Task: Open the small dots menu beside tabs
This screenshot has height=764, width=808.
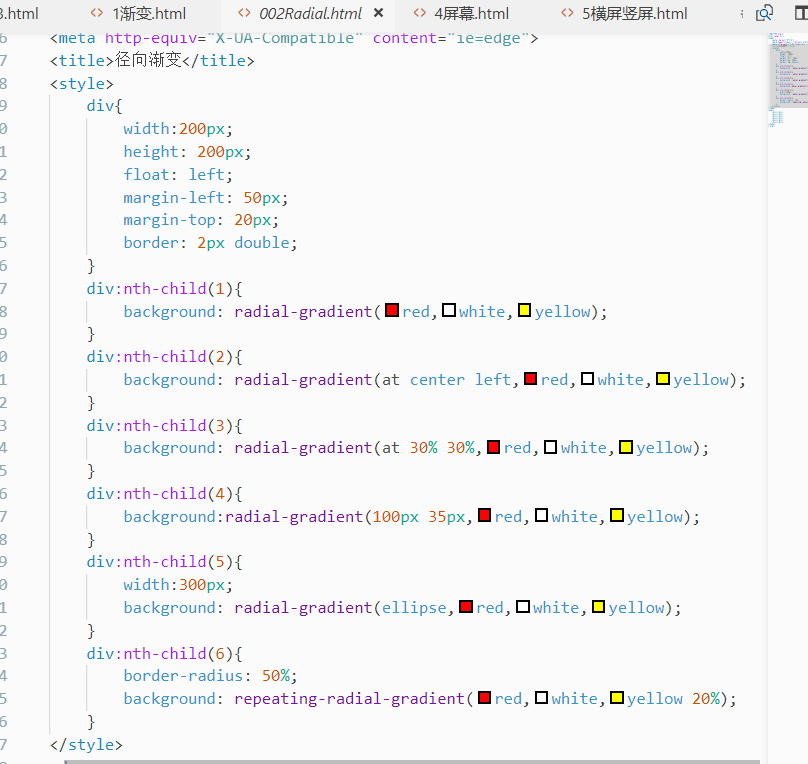Action: (742, 14)
